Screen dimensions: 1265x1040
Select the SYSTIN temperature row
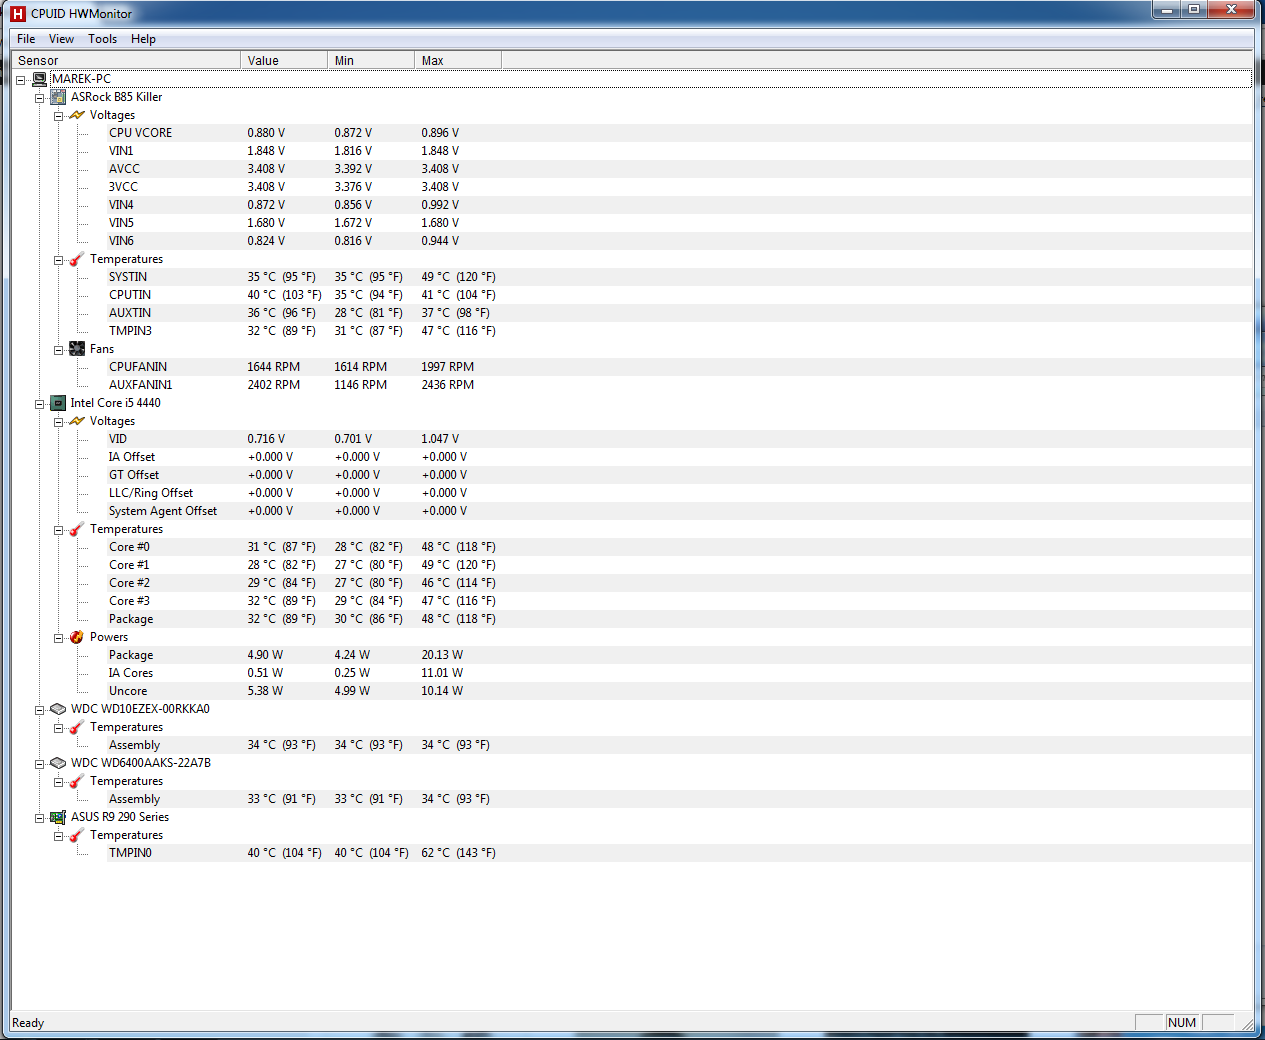pos(680,277)
